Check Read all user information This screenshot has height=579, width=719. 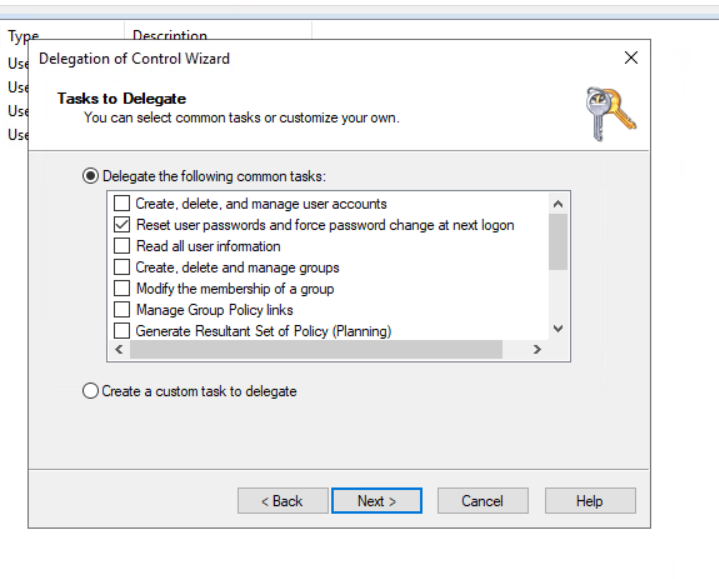point(122,246)
